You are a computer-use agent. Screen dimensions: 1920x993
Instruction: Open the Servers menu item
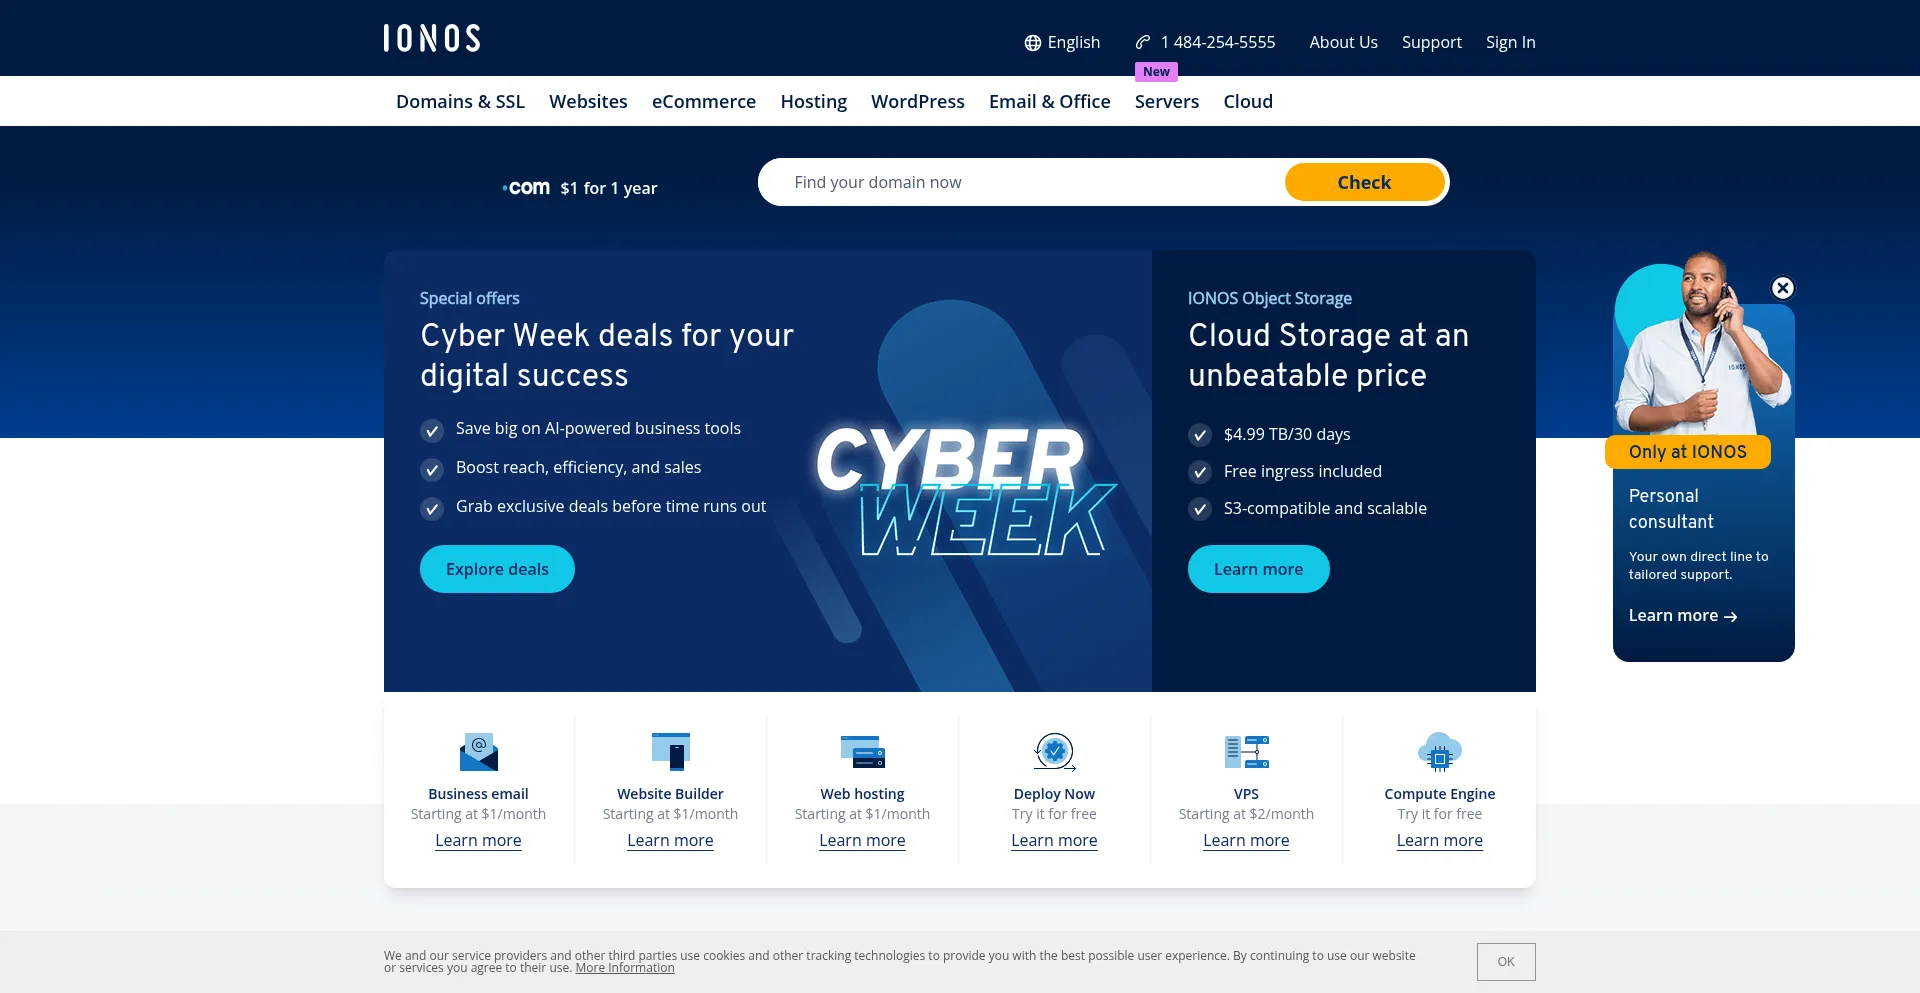tap(1166, 101)
